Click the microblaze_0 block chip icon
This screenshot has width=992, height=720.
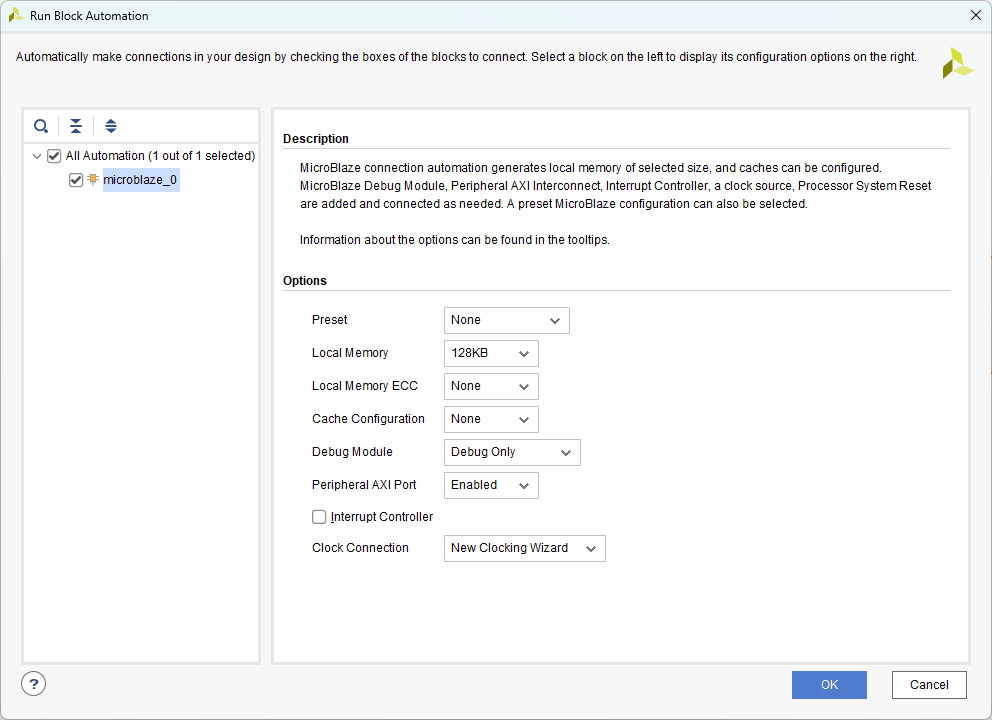[x=93, y=180]
